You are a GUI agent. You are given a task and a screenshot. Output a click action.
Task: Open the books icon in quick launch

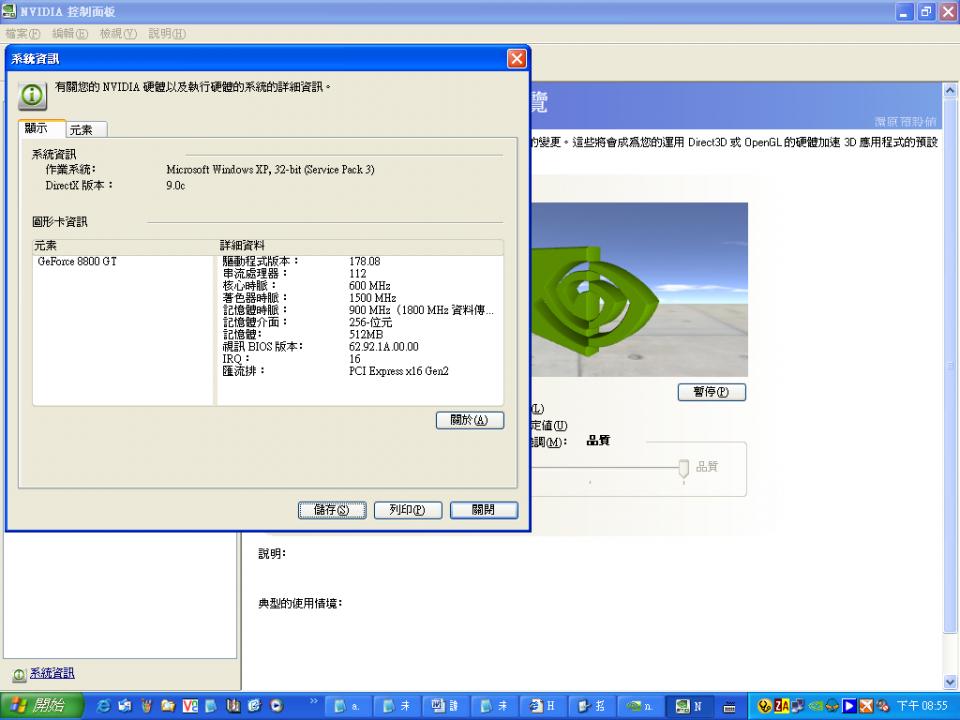[233, 706]
